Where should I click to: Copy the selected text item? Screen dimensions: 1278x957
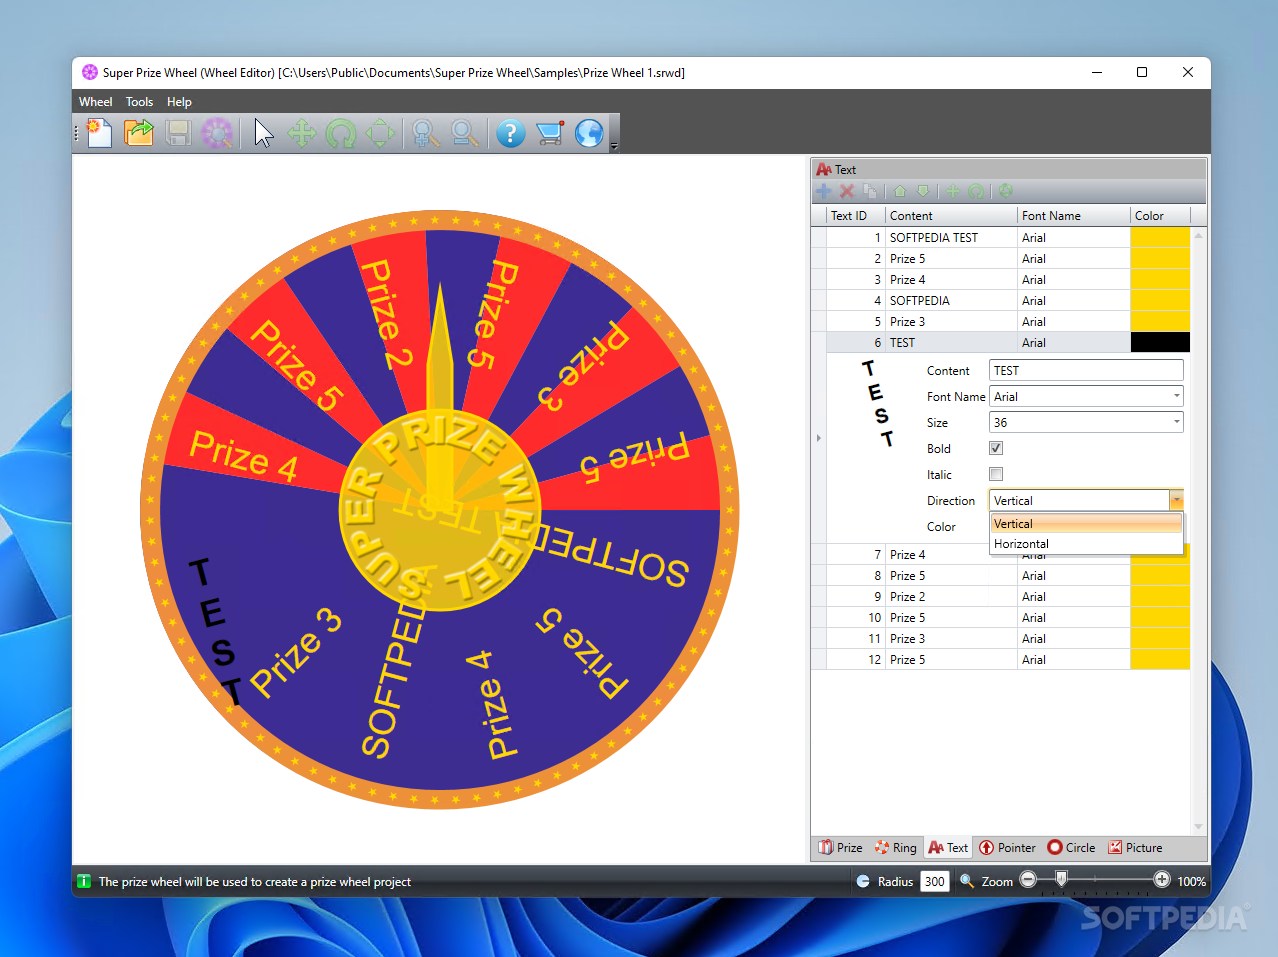pyautogui.click(x=870, y=191)
